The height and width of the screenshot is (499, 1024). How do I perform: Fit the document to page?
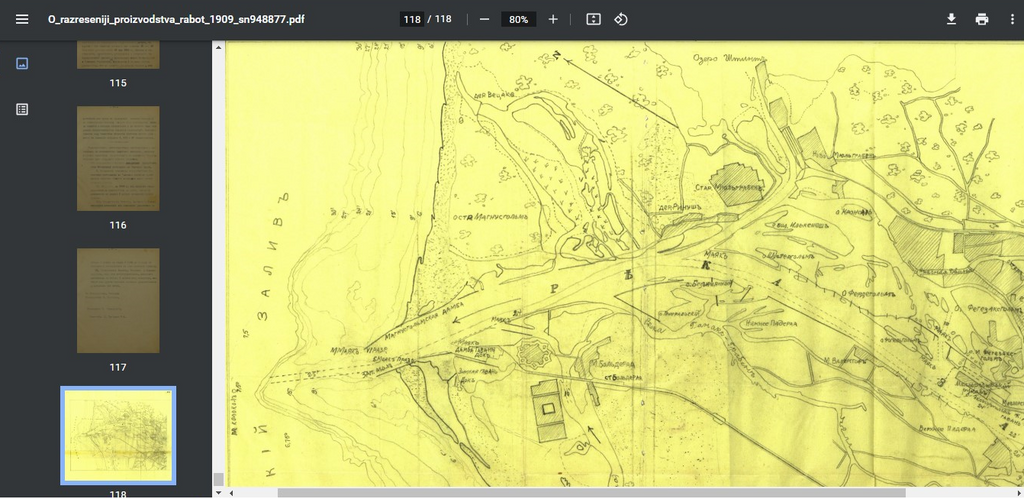point(593,19)
